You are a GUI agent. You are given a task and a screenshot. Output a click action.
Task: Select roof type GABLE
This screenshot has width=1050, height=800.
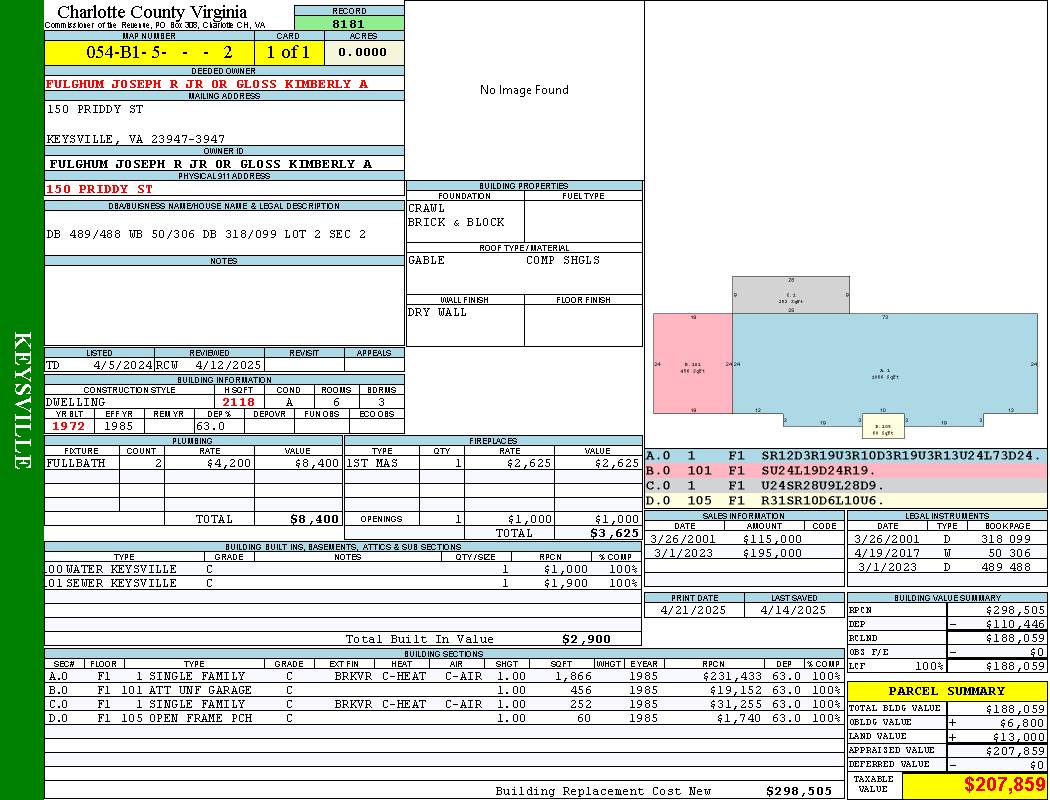[x=426, y=260]
